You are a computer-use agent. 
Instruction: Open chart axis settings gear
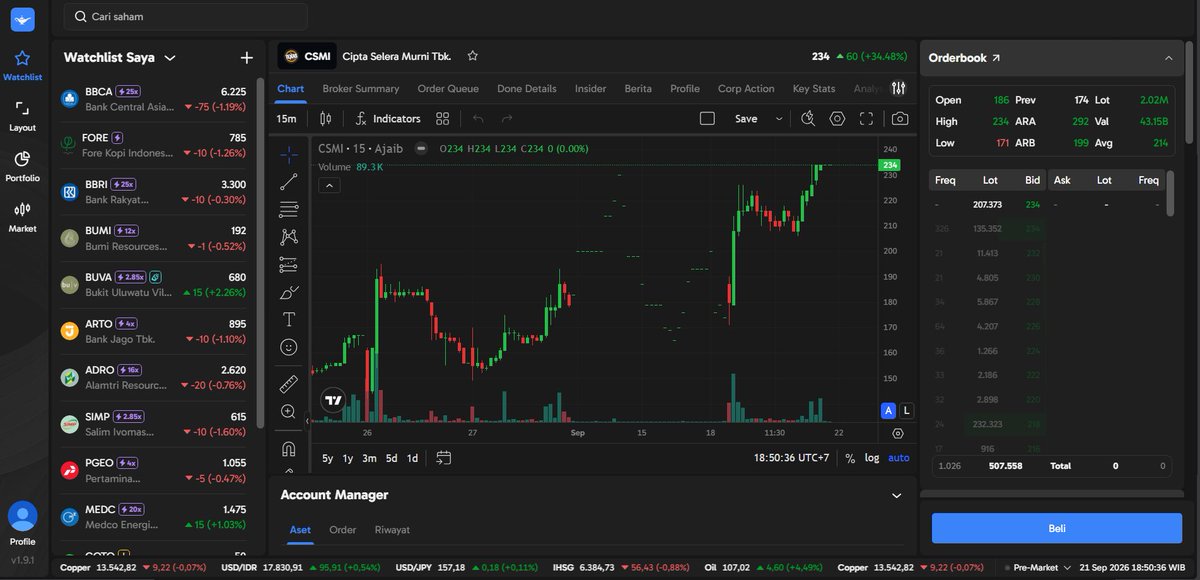pyautogui.click(x=897, y=434)
